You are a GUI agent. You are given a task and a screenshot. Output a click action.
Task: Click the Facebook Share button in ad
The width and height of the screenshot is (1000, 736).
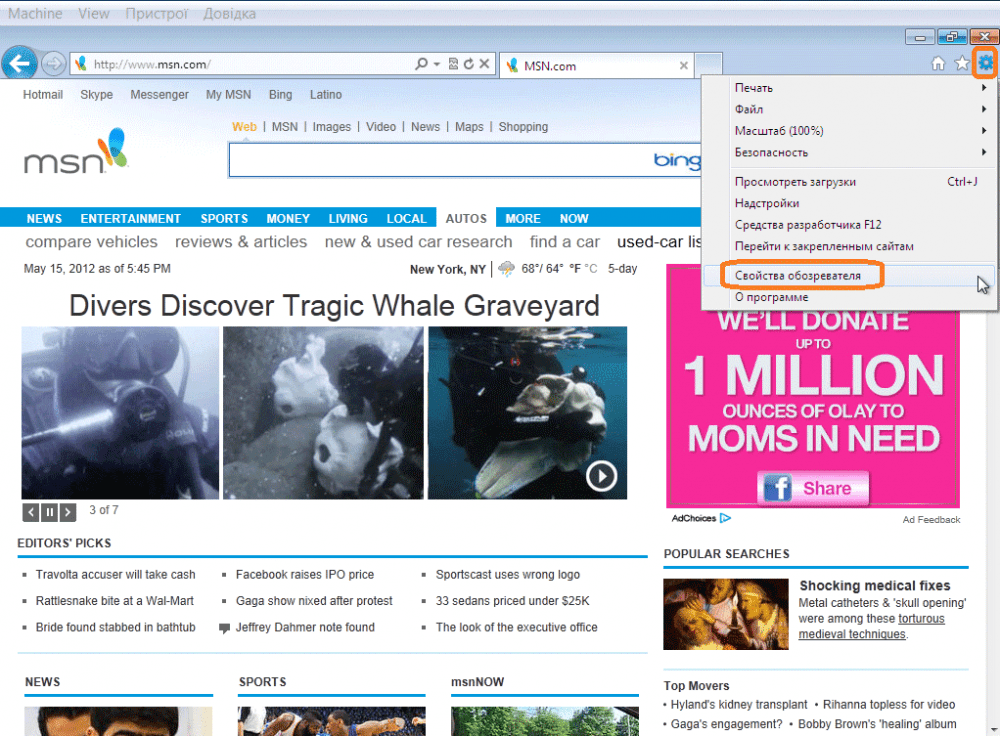pos(813,488)
